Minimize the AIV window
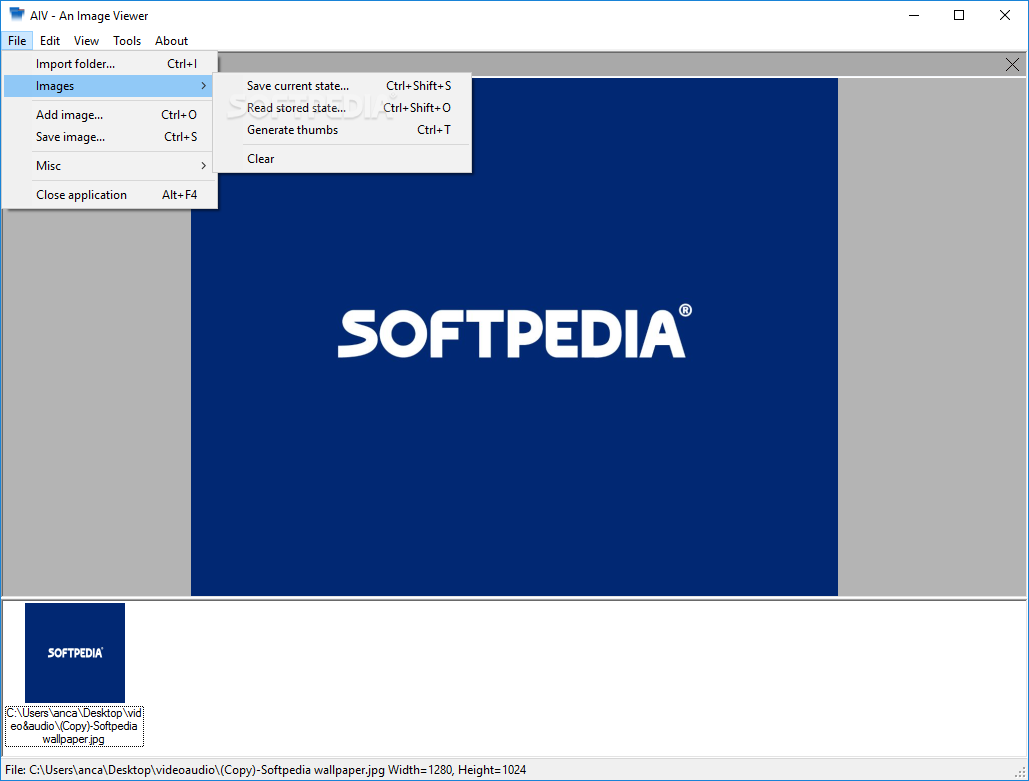 tap(914, 15)
